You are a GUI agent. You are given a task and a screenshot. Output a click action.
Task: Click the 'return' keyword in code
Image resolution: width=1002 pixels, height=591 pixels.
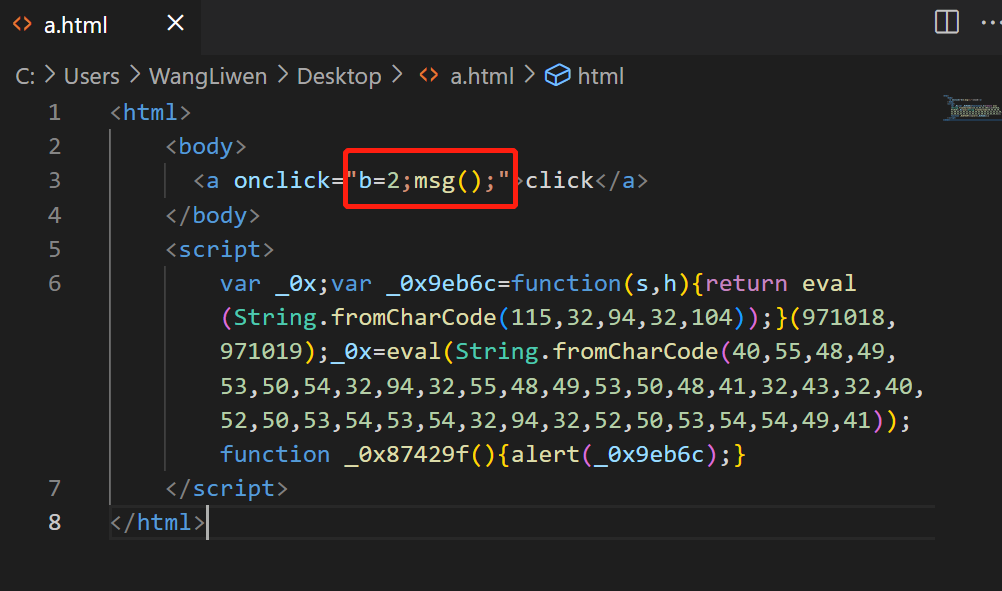tap(746, 284)
